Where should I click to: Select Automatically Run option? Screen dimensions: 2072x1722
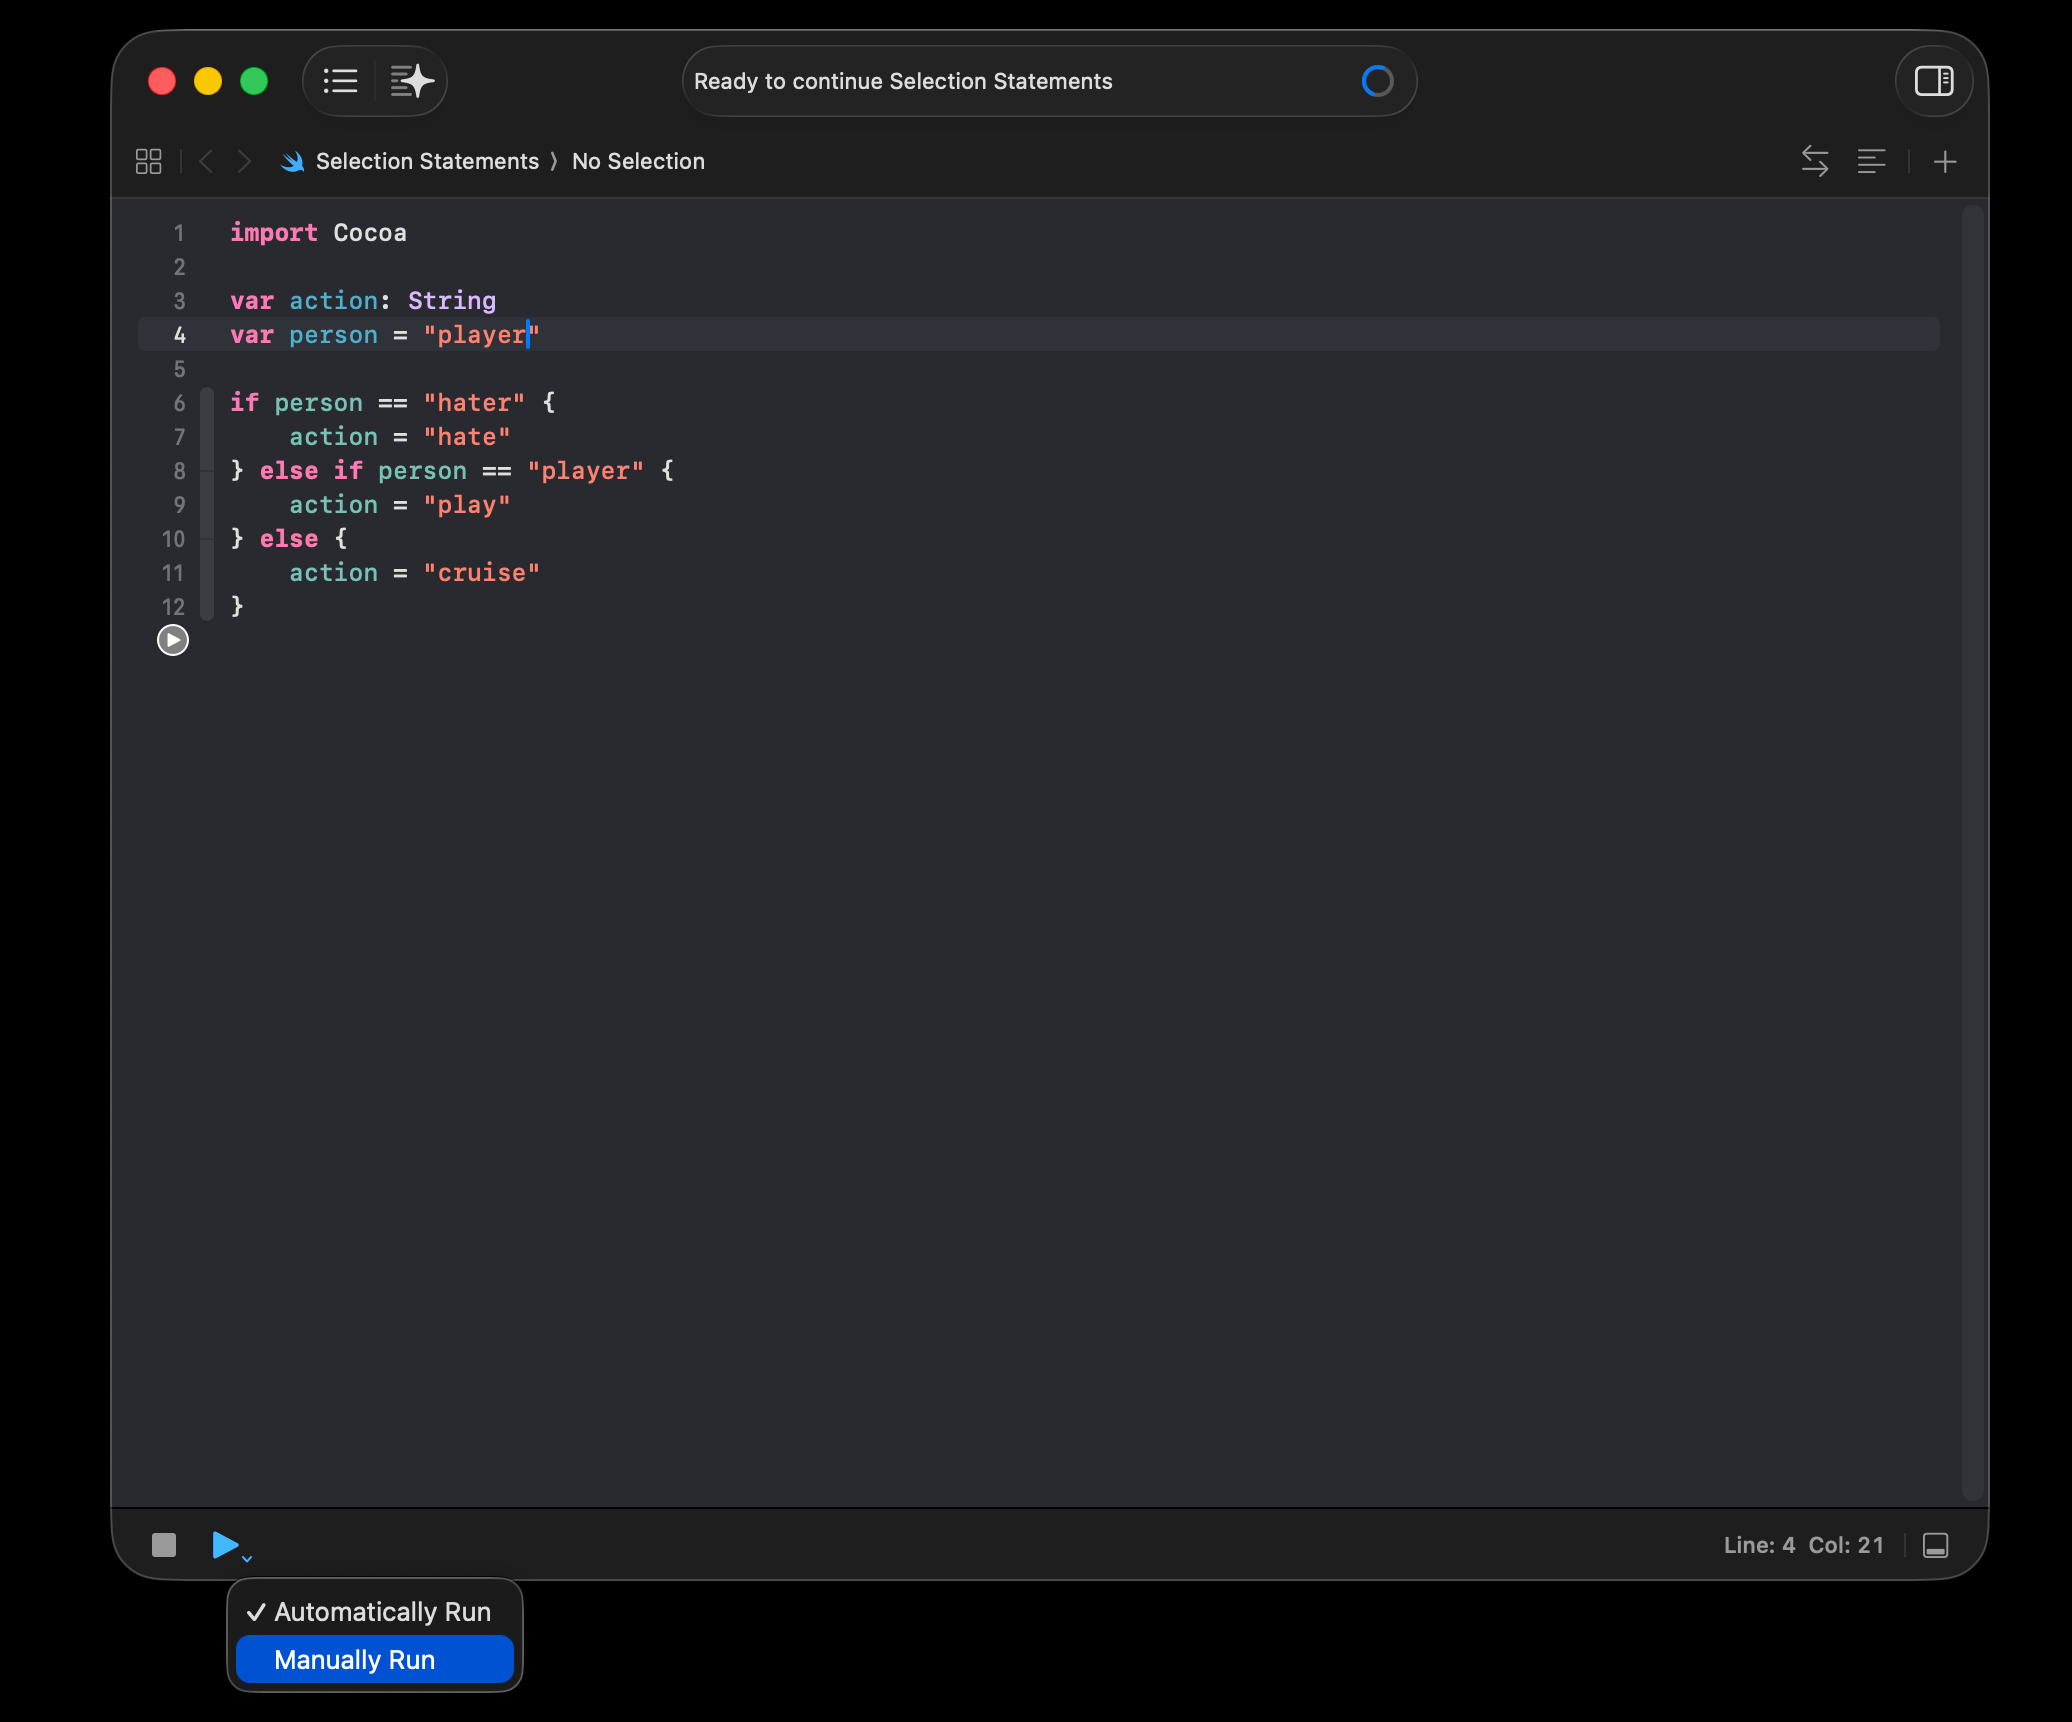click(x=381, y=1612)
